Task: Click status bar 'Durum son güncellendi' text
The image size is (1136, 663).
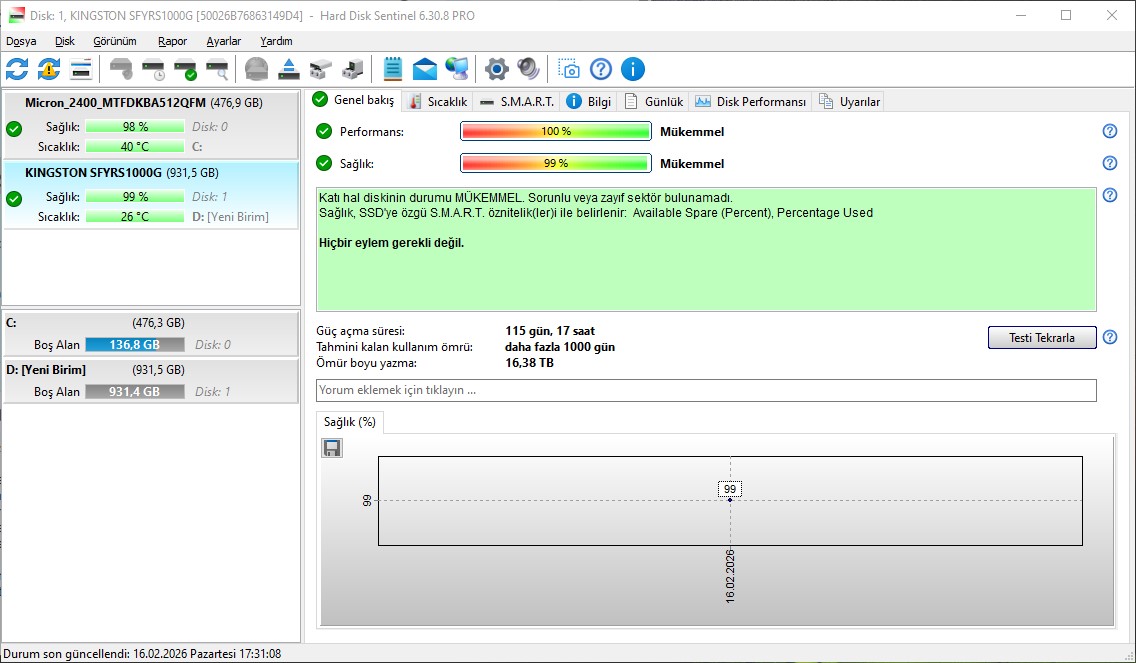Action: click(142, 654)
